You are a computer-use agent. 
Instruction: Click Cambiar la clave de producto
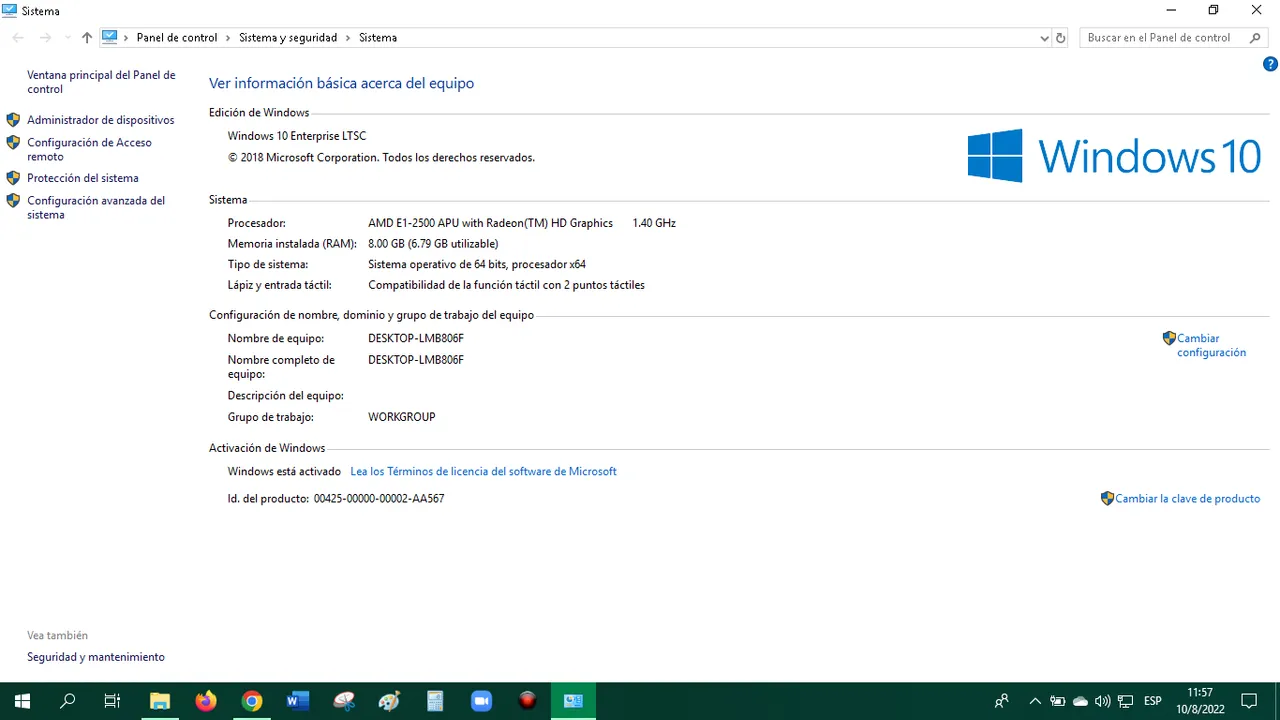pos(1188,498)
